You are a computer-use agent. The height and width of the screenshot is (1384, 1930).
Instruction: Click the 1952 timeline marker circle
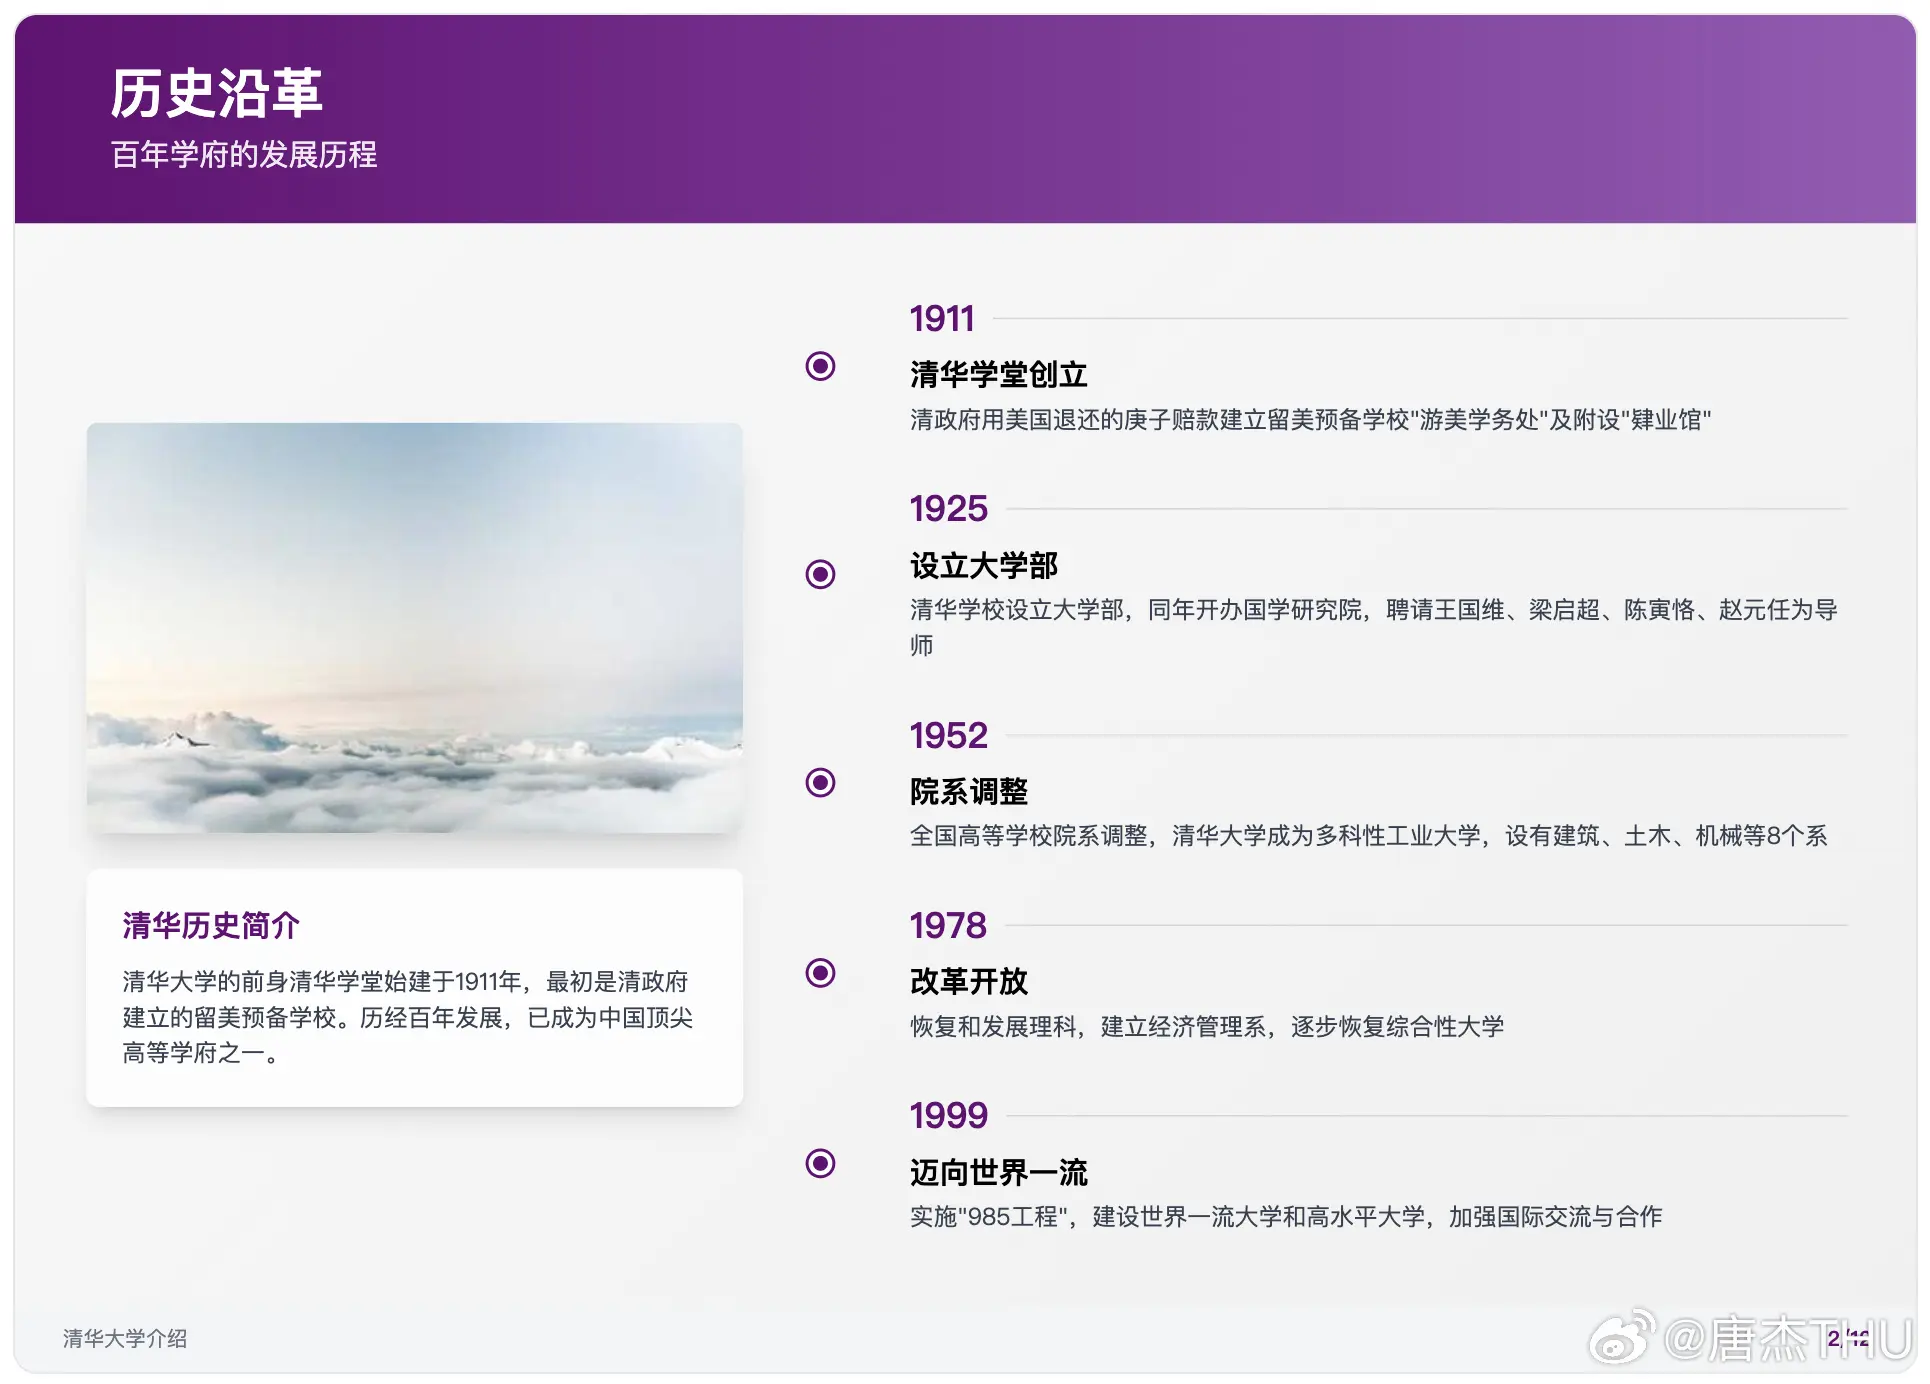coord(820,782)
